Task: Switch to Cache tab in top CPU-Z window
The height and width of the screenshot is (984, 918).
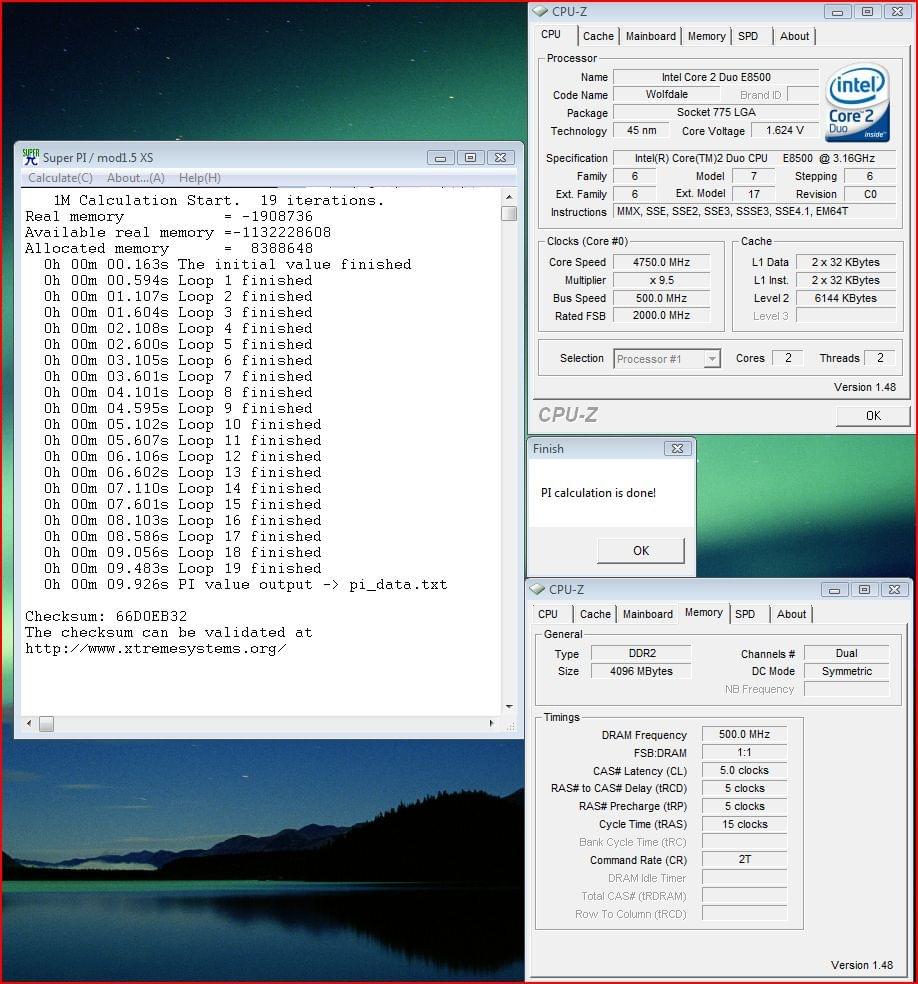Action: tap(598, 36)
